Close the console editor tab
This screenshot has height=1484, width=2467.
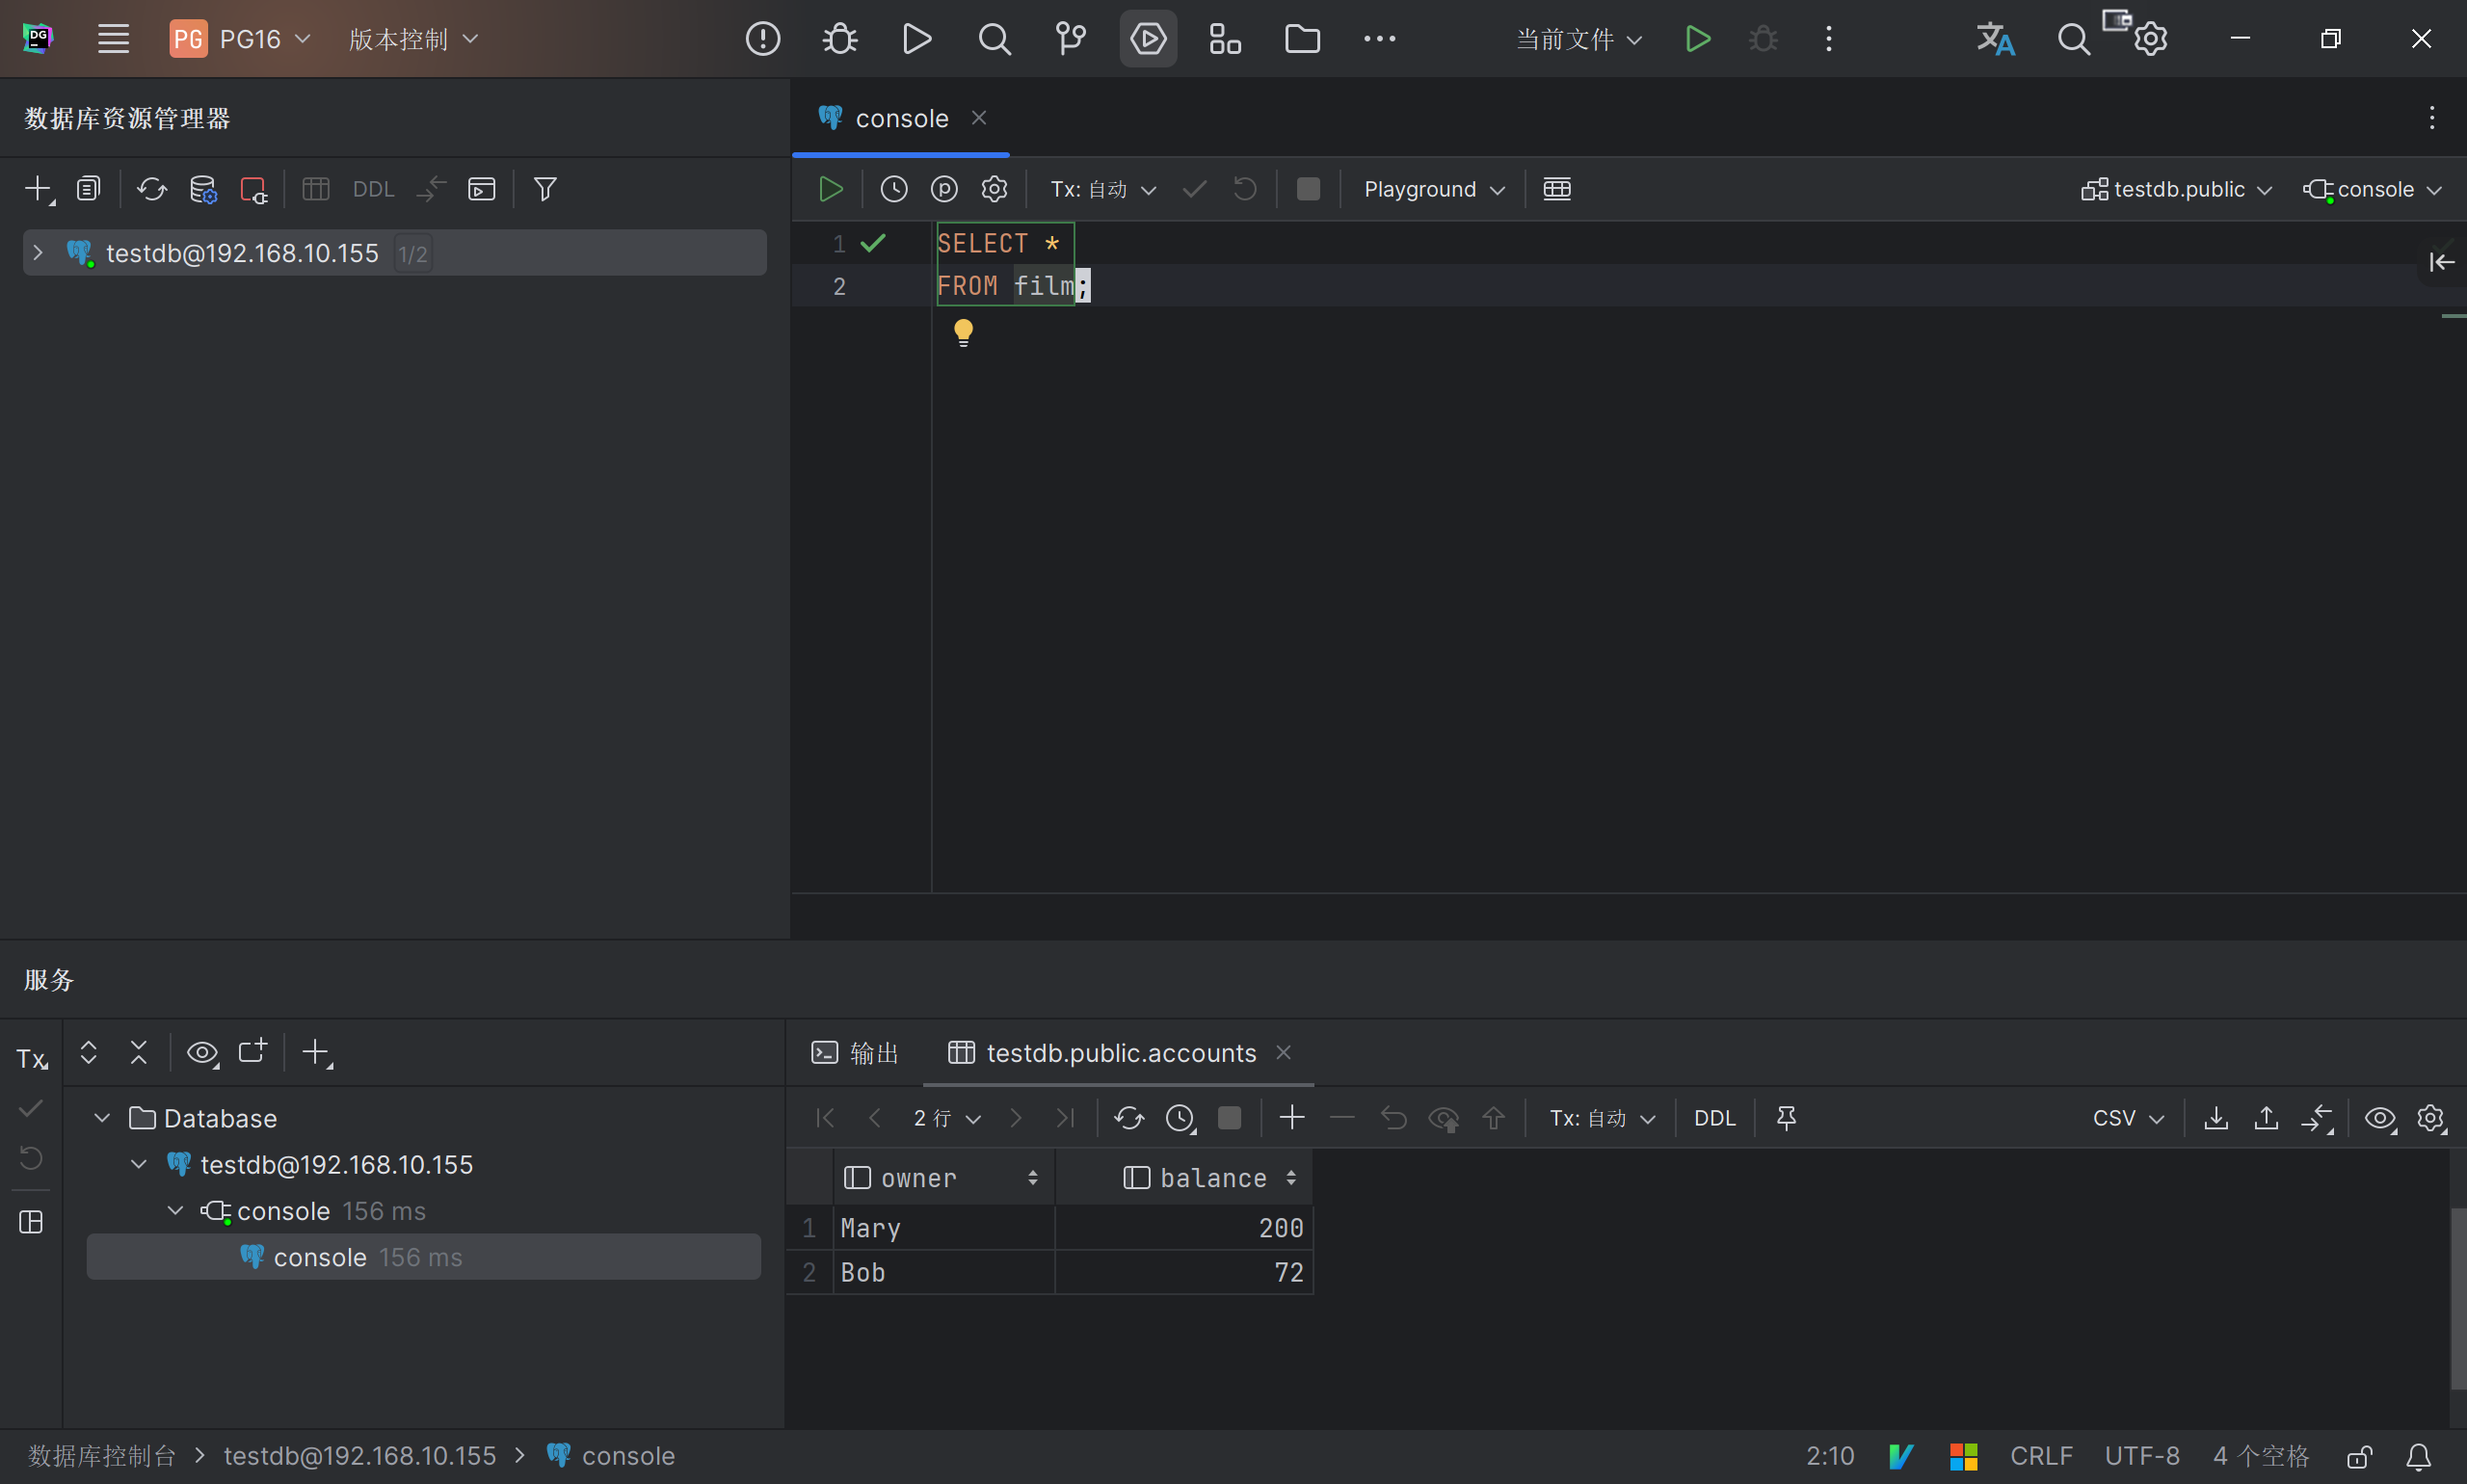tap(979, 118)
